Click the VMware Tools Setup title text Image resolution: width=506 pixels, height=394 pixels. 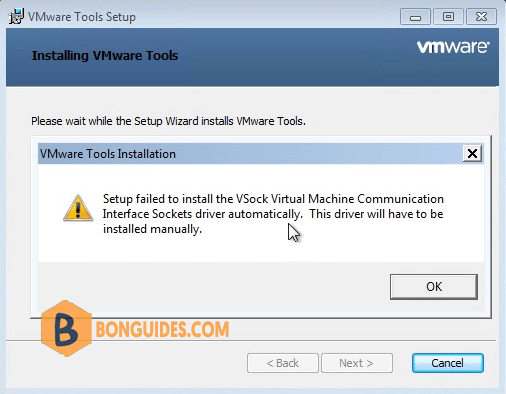pyautogui.click(x=82, y=17)
